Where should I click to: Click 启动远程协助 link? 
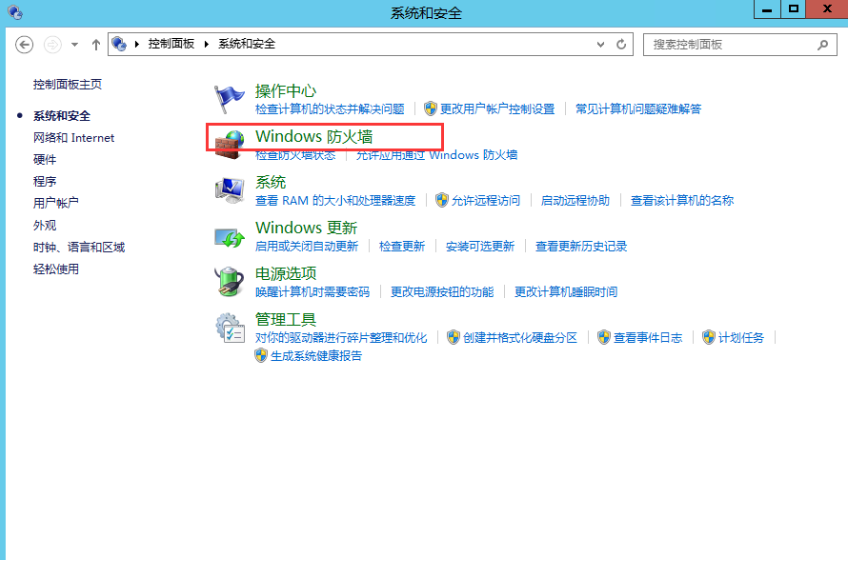tap(575, 201)
